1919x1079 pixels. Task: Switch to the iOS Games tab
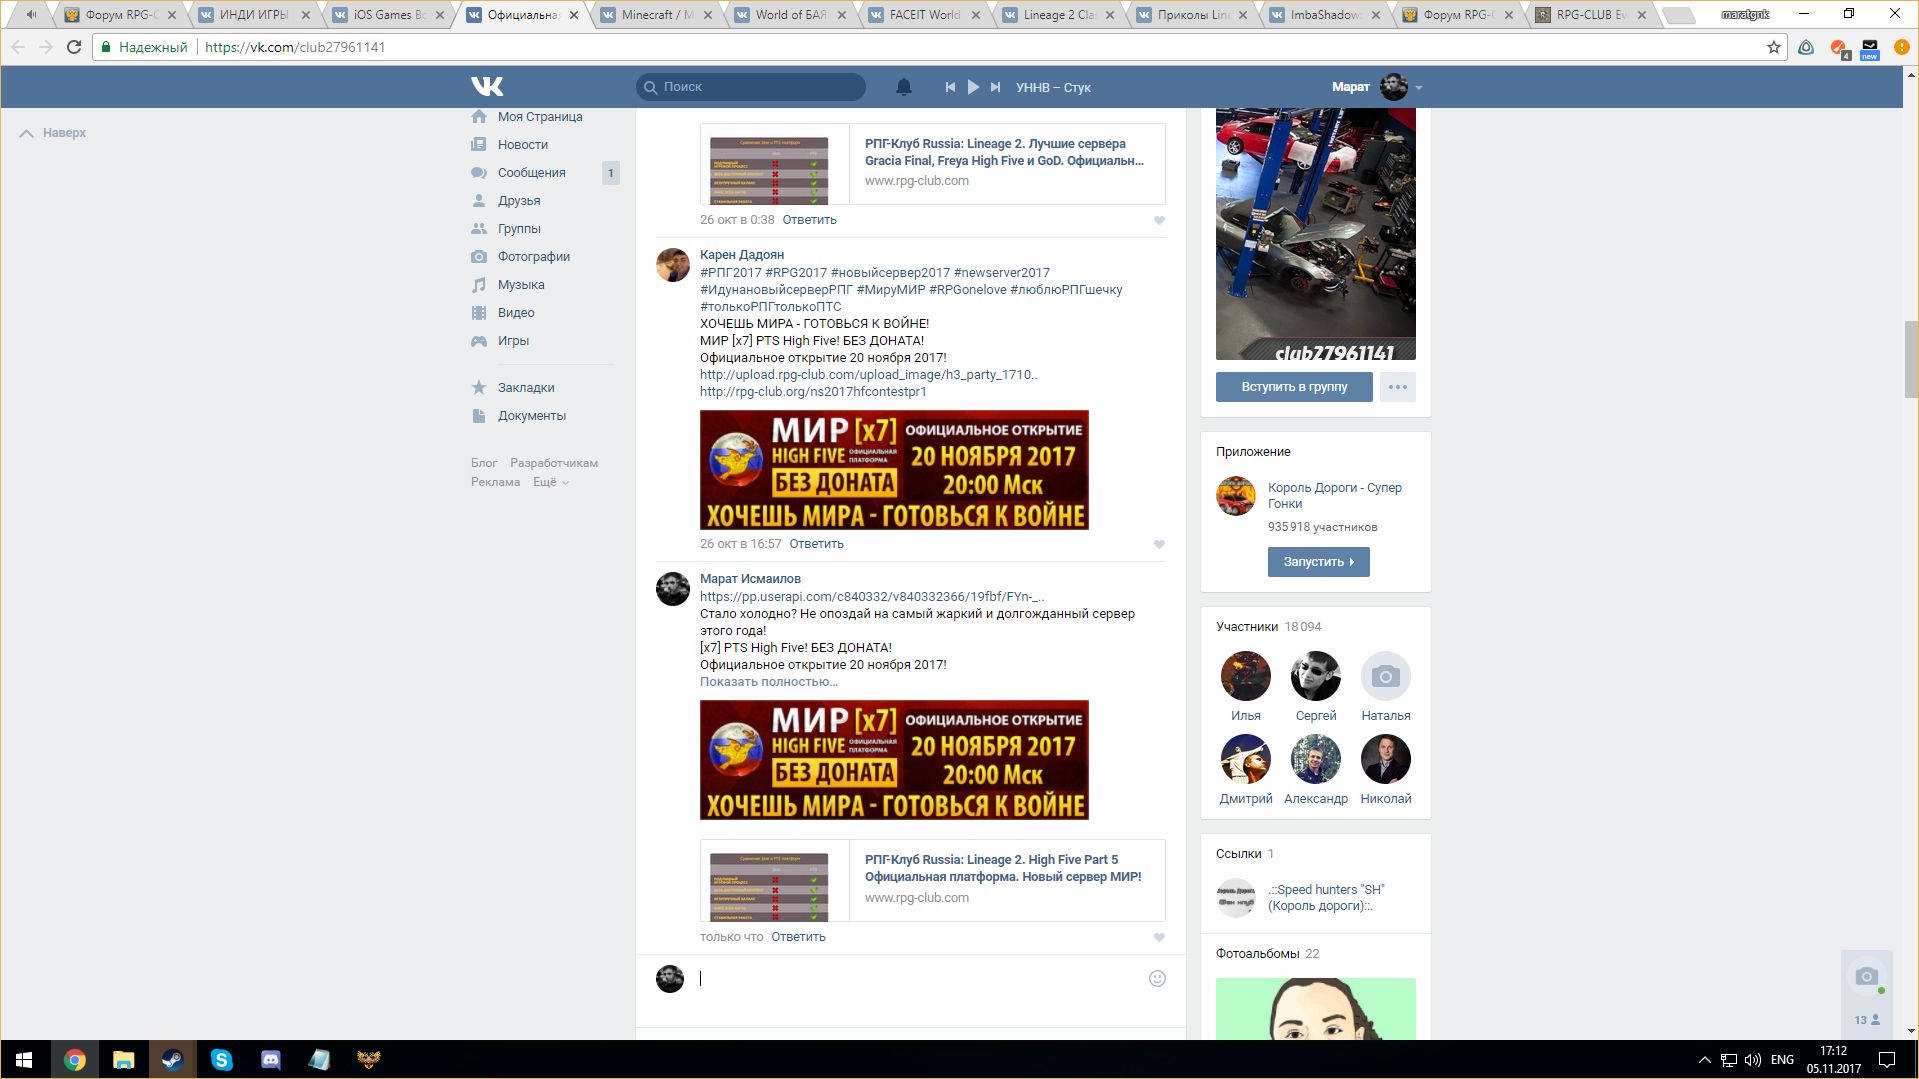pyautogui.click(x=389, y=15)
